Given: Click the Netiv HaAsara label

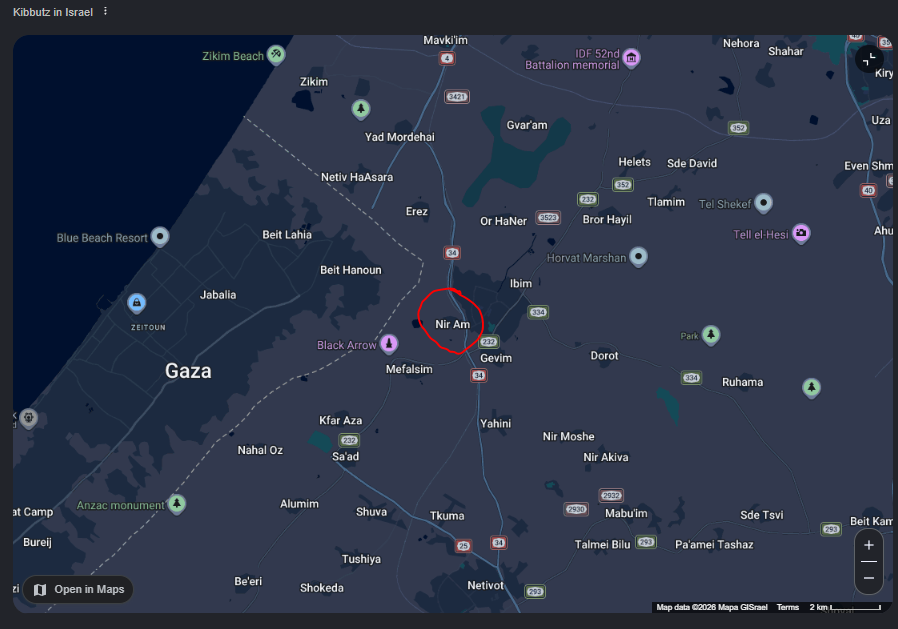Looking at the screenshot, I should pos(357,178).
